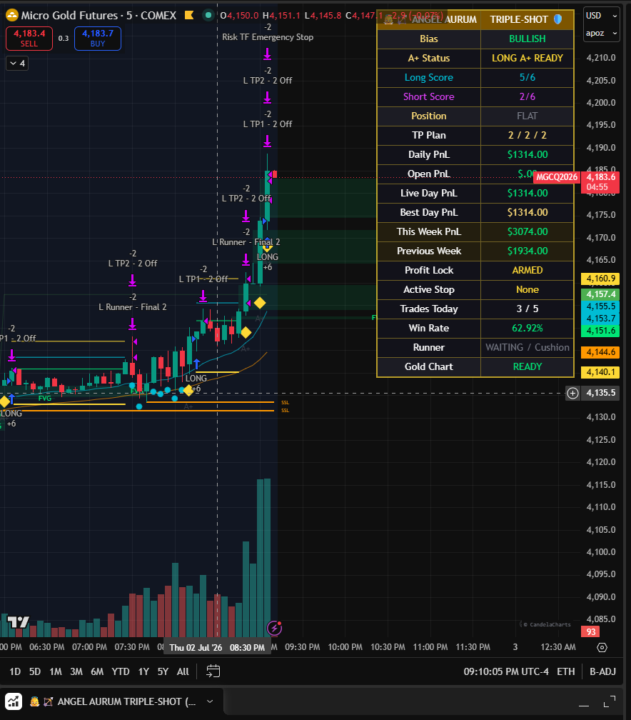Click the 4,183.7 BUY button
Screen dimensions: 631x720
click(x=97, y=38)
